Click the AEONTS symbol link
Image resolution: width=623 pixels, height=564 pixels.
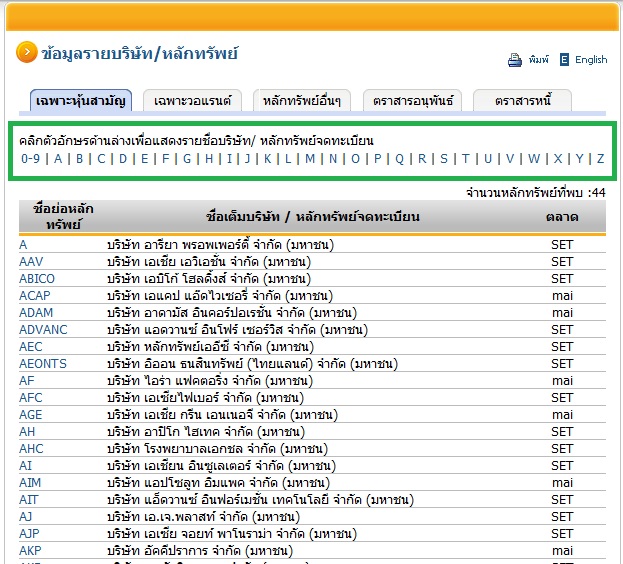click(43, 364)
